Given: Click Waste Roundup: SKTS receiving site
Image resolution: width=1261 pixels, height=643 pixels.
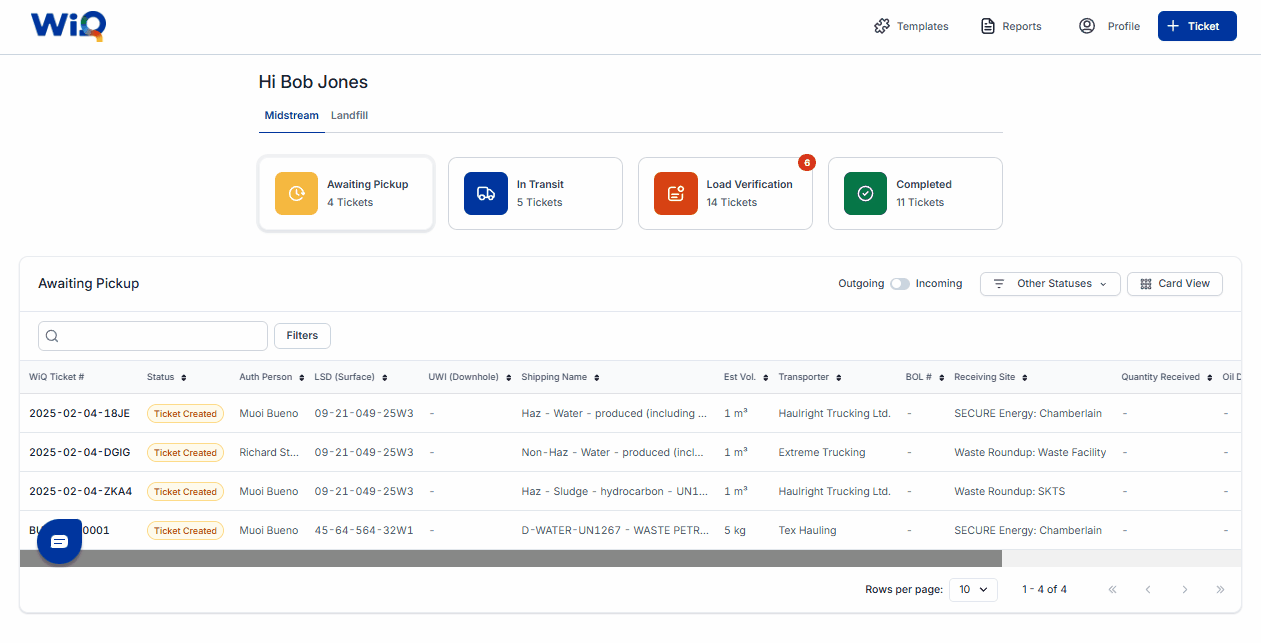Looking at the screenshot, I should click(1011, 491).
